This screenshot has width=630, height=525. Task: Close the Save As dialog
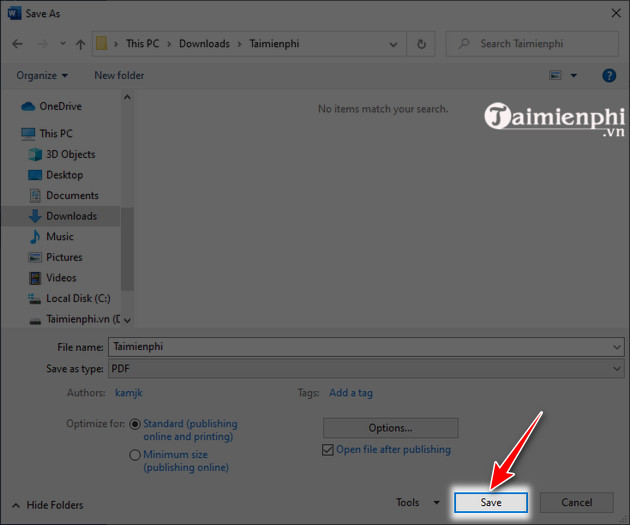coord(616,13)
